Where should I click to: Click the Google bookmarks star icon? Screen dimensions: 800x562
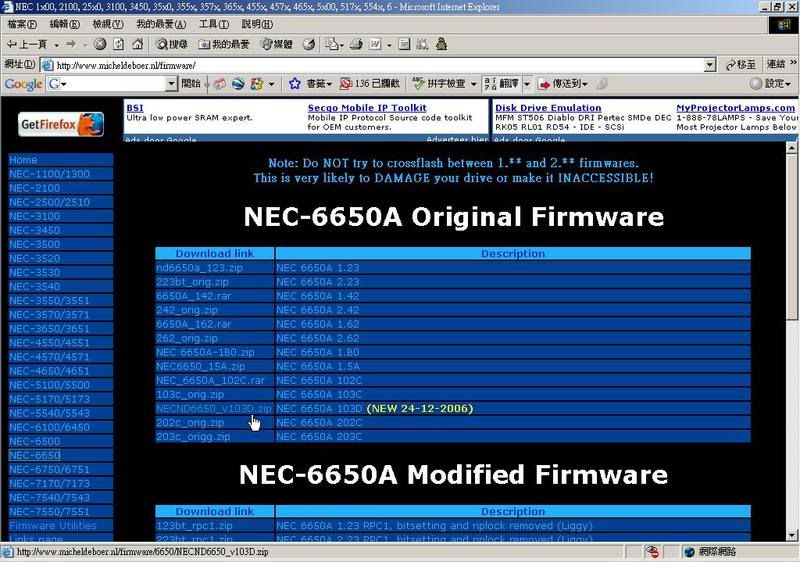(294, 84)
